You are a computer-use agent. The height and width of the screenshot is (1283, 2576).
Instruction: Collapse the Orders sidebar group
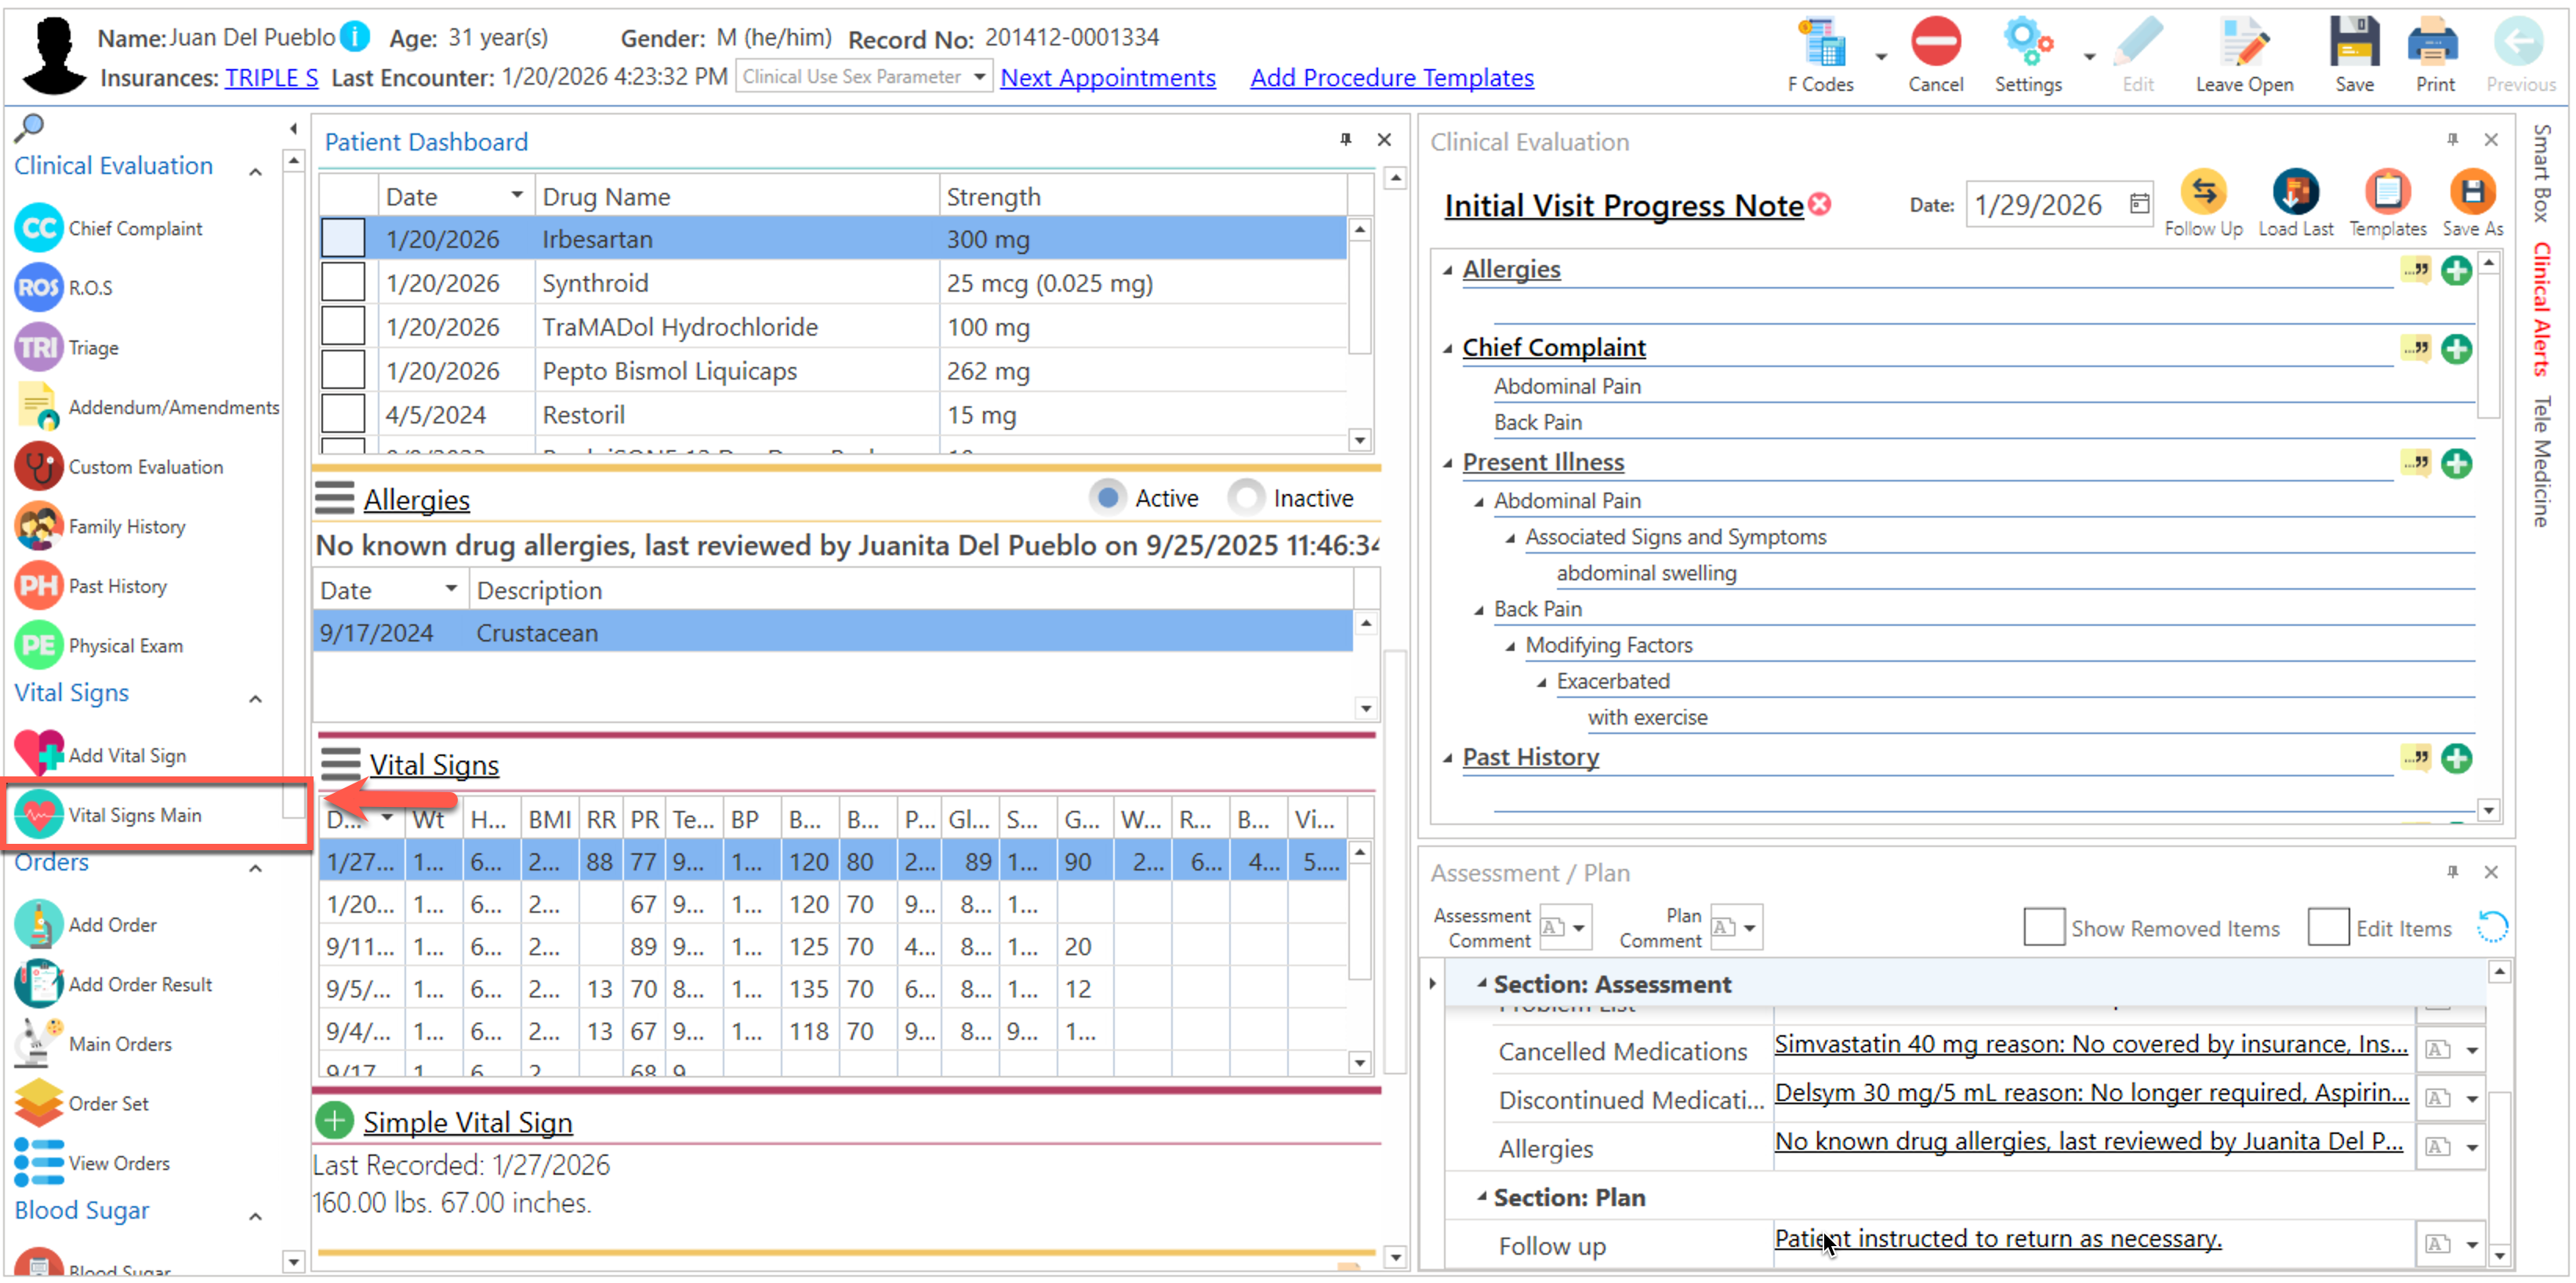[x=255, y=868]
